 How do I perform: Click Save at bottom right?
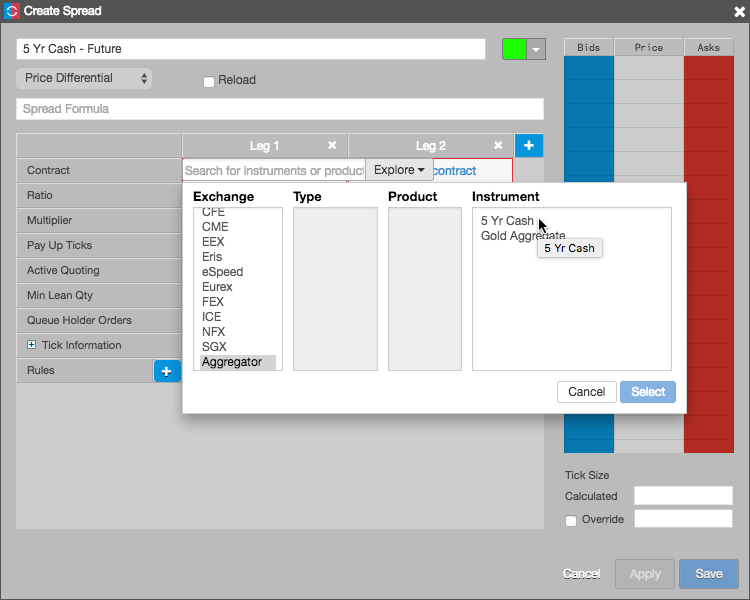pyautogui.click(x=708, y=574)
